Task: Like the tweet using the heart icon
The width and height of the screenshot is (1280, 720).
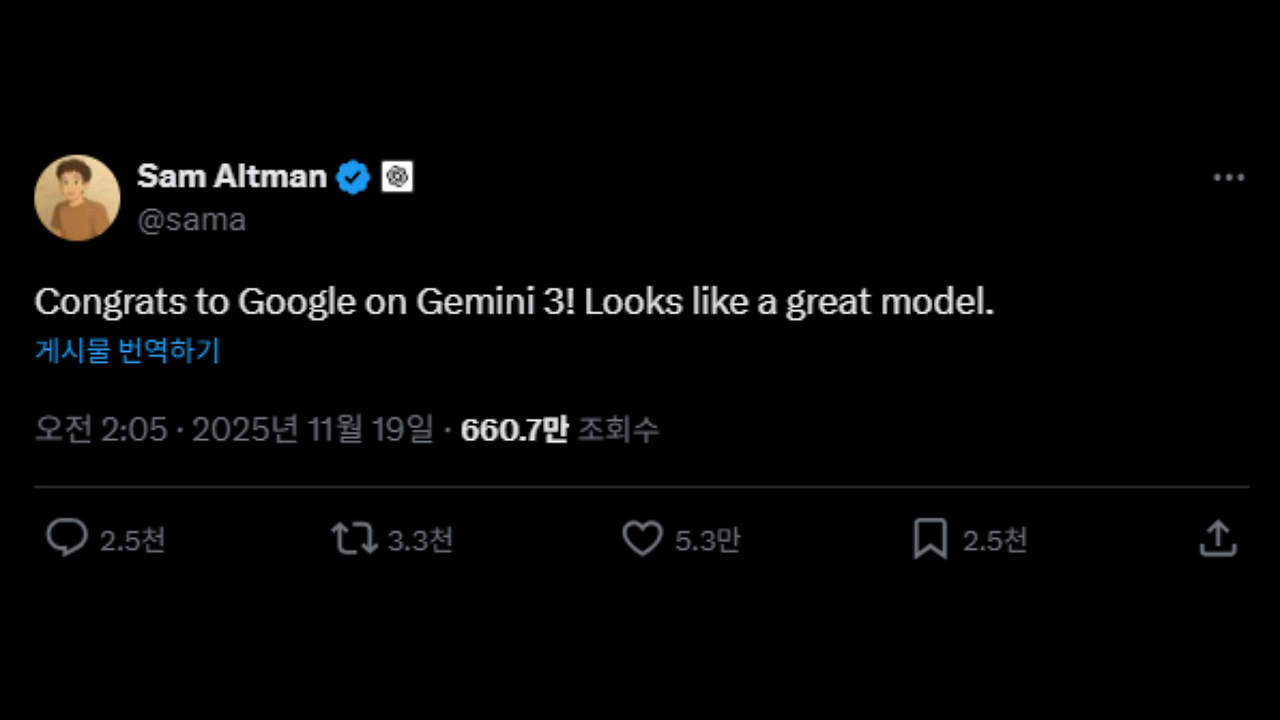Action: 643,539
